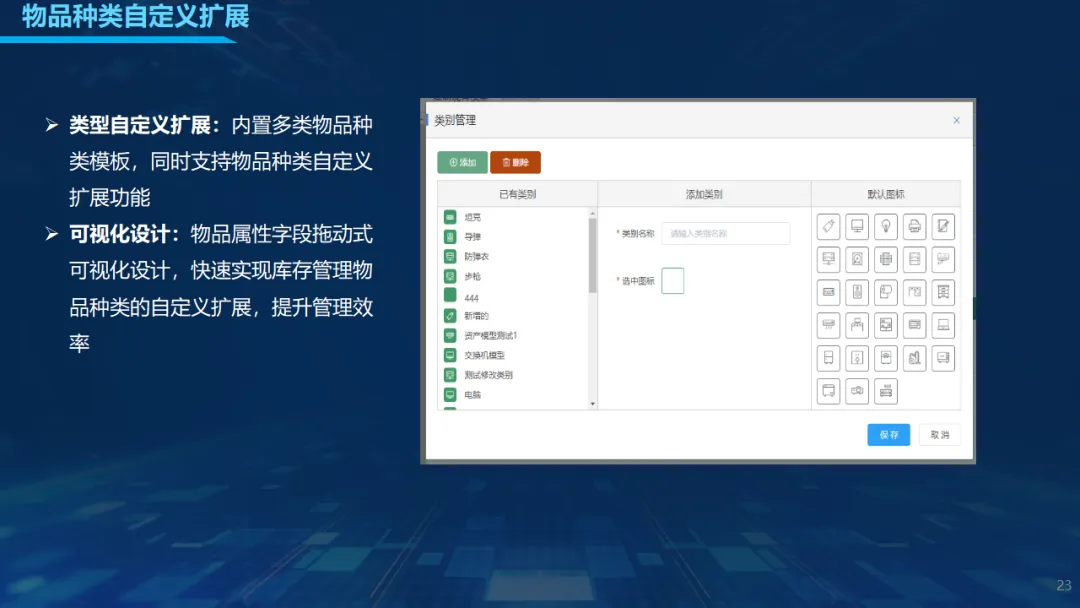Focus the 类别名称 input field

tap(726, 233)
